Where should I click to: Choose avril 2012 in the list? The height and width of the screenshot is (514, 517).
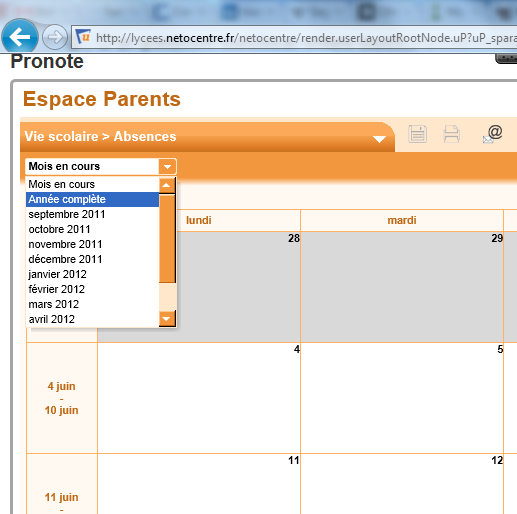(93, 319)
